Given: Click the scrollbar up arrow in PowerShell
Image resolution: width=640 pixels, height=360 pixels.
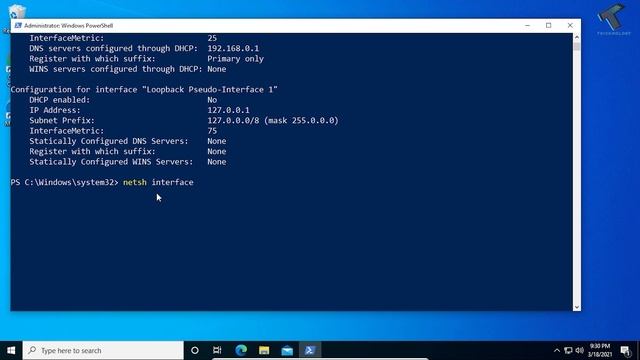Looking at the screenshot, I should click(x=577, y=37).
